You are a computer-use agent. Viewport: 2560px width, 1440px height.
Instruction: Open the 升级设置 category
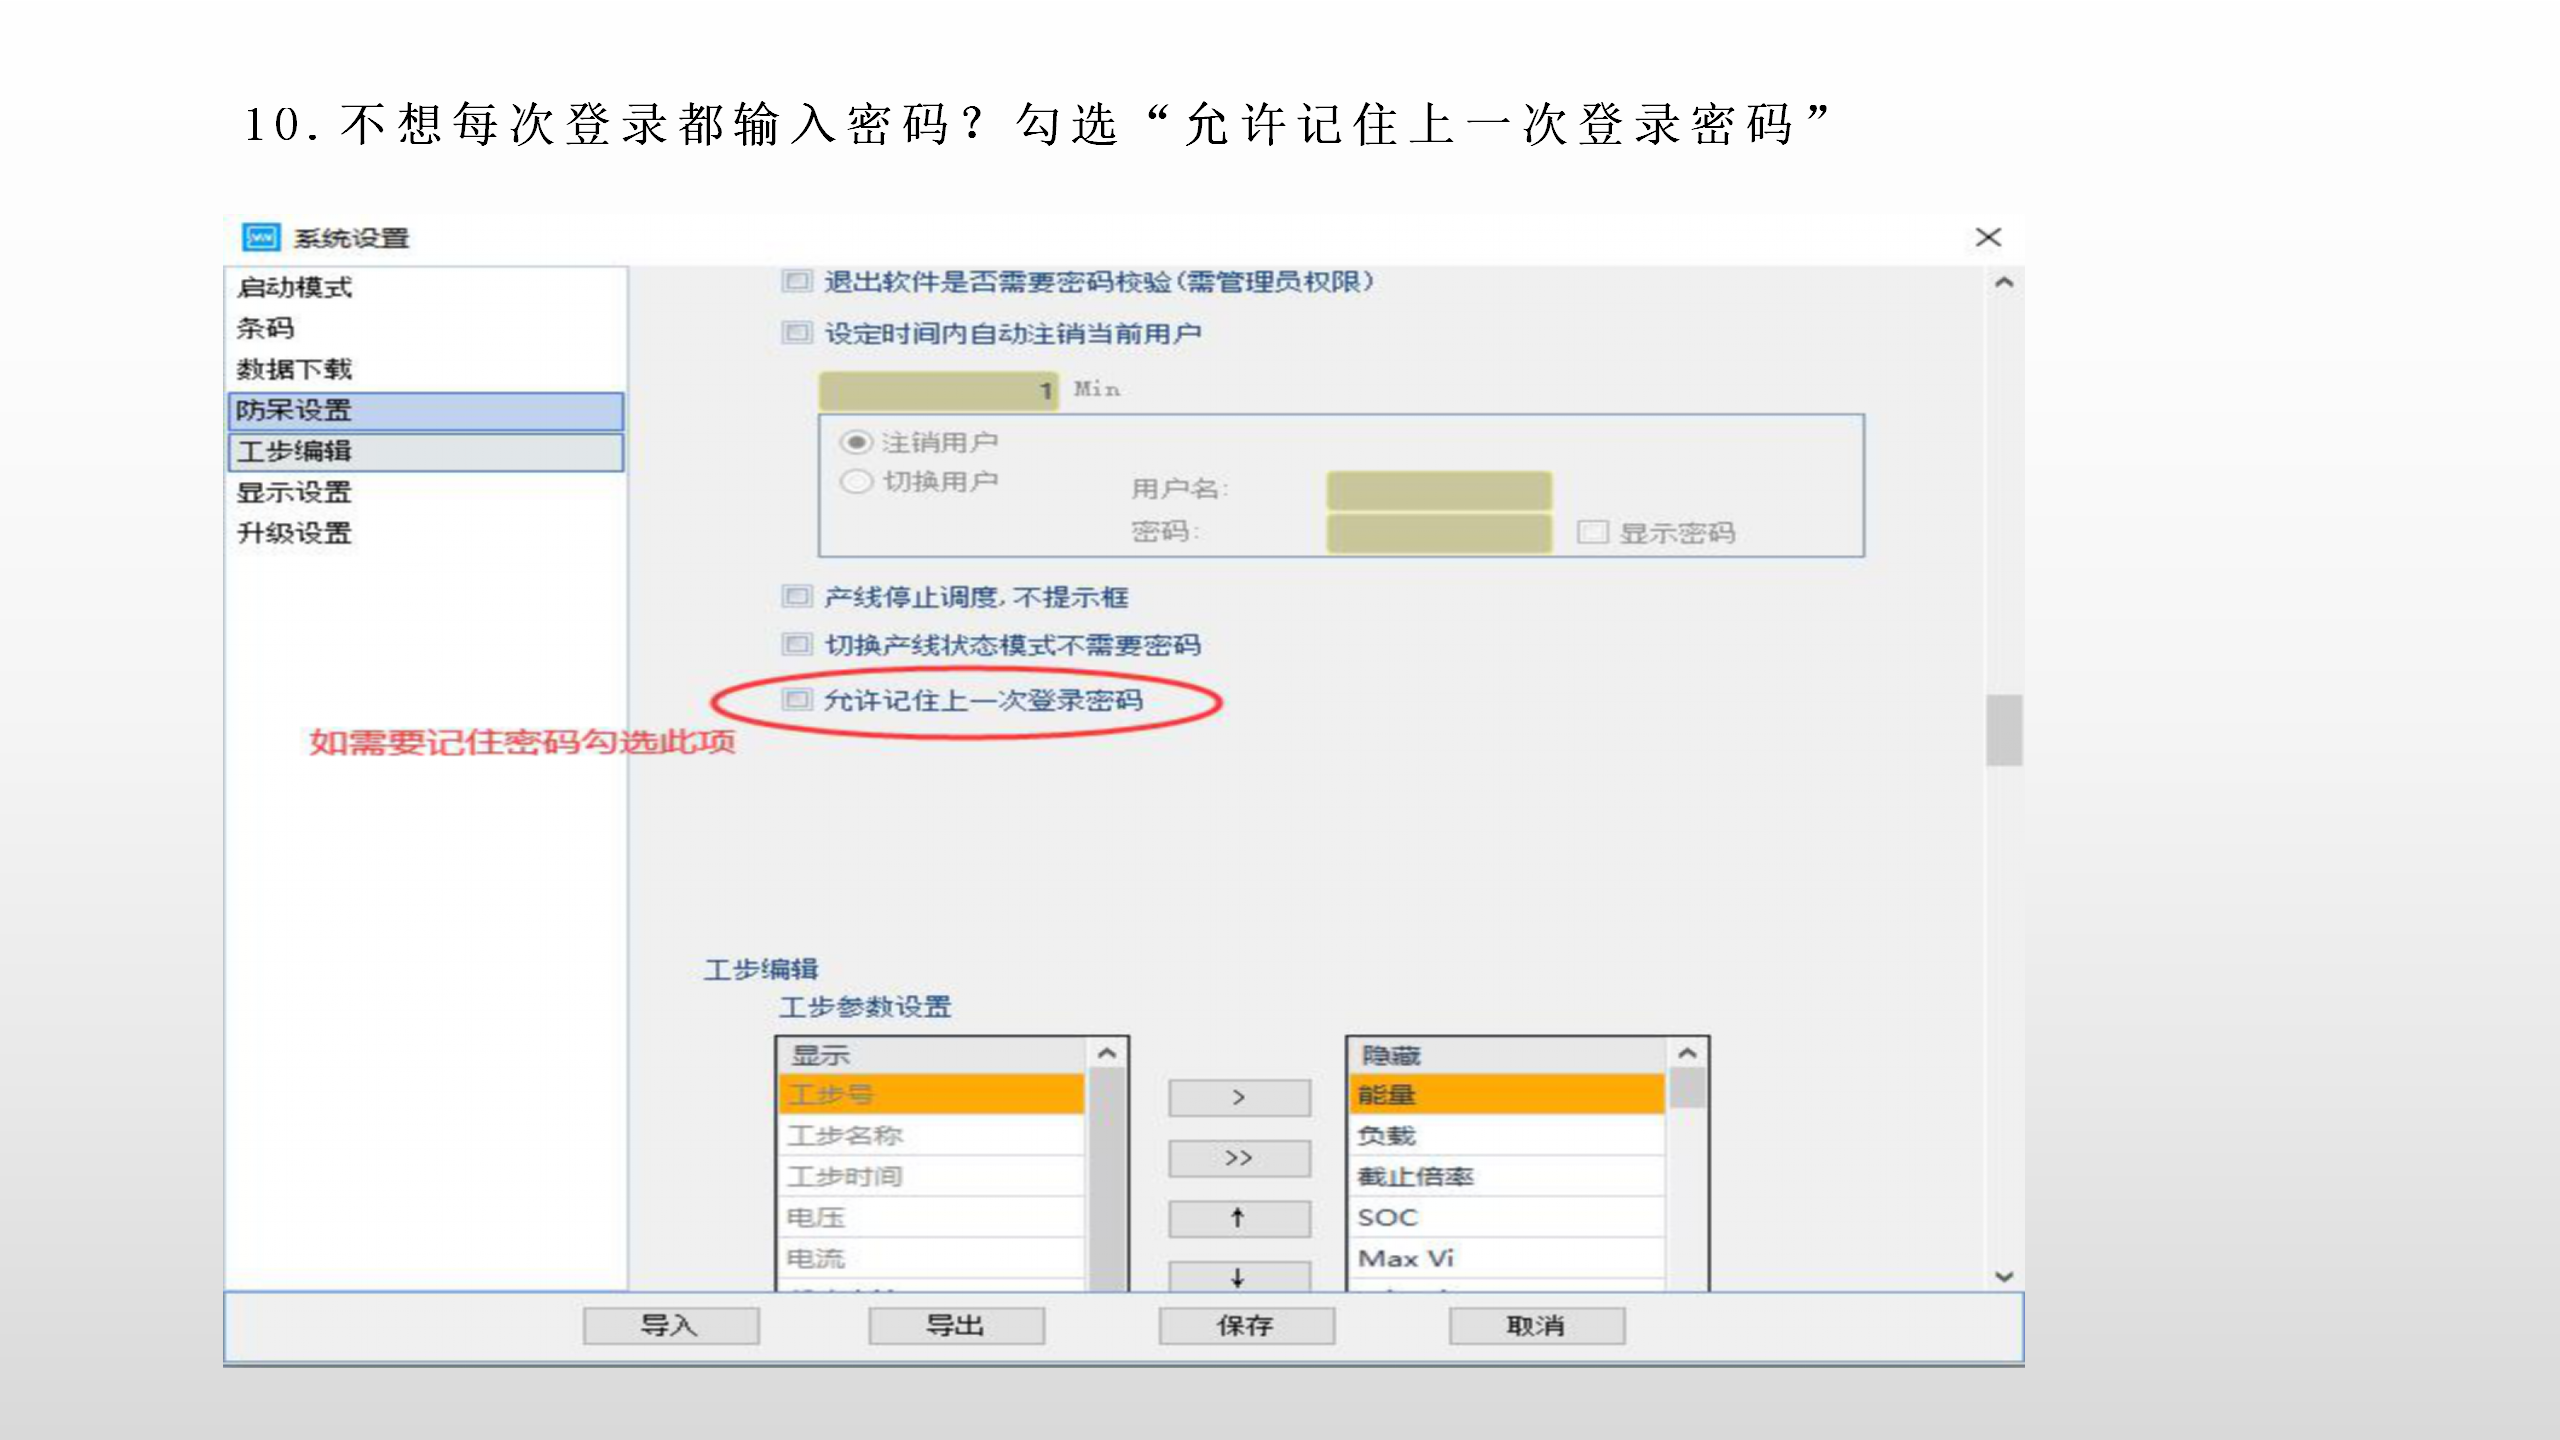[294, 533]
